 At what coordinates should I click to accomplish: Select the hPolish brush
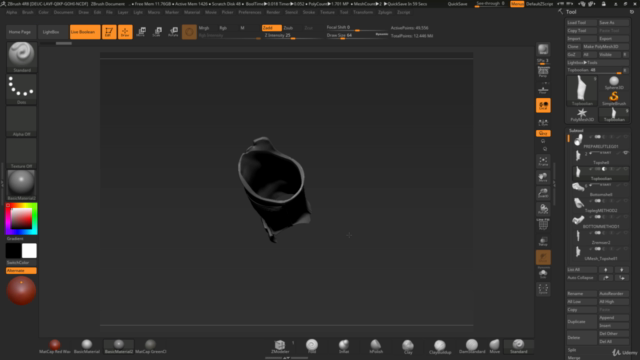(x=376, y=346)
